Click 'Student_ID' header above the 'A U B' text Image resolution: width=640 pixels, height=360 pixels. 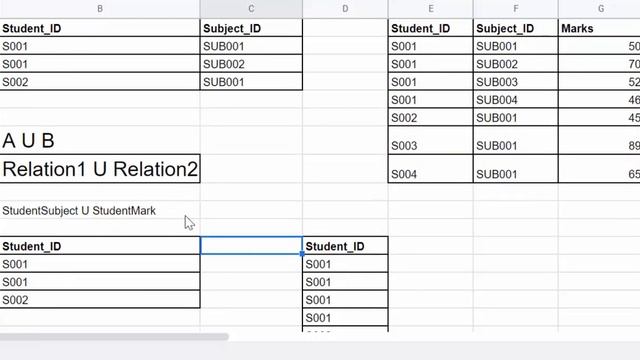tap(100, 28)
